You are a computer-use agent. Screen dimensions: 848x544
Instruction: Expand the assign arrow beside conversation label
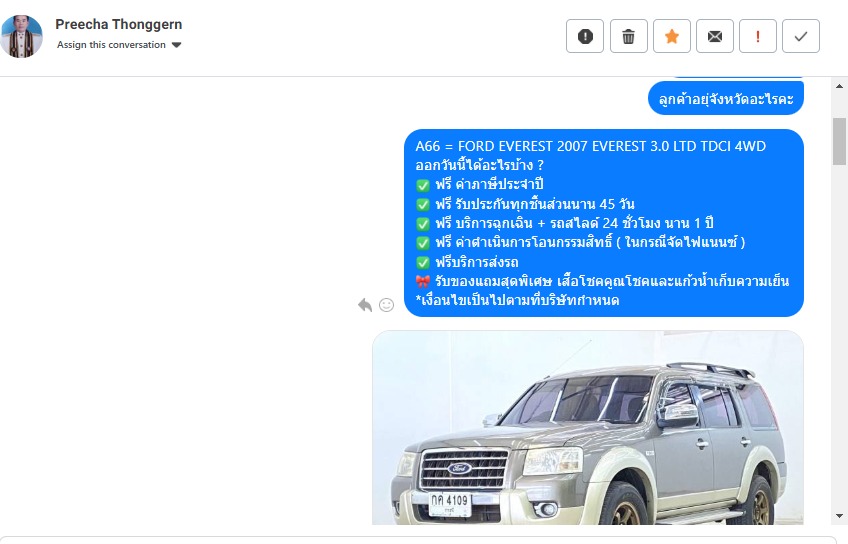coord(176,45)
